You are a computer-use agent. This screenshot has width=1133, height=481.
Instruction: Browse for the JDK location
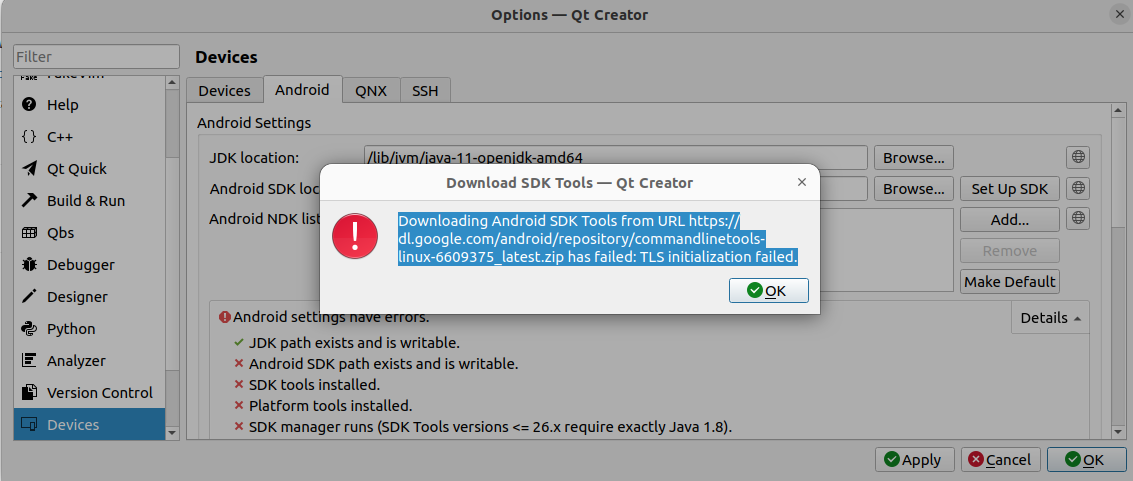click(x=913, y=157)
